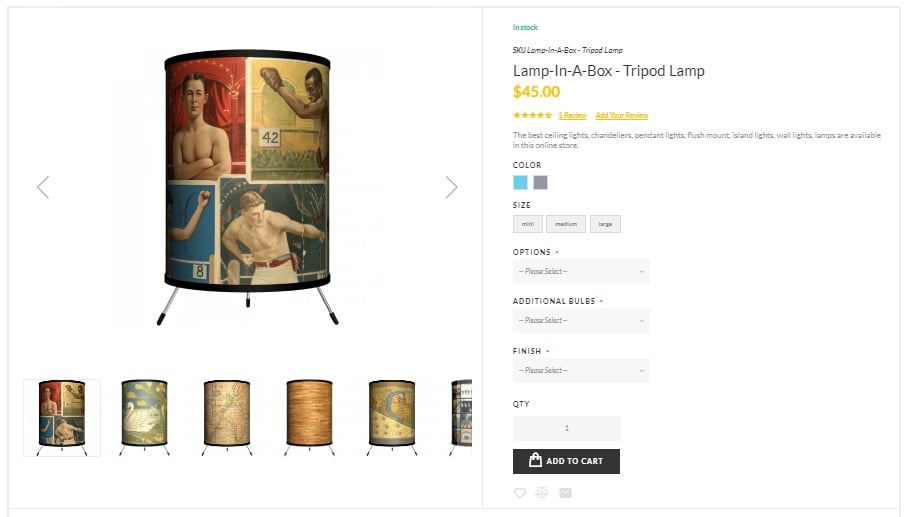This screenshot has width=911, height=517.
Task: Select the mini size option
Action: coord(528,224)
